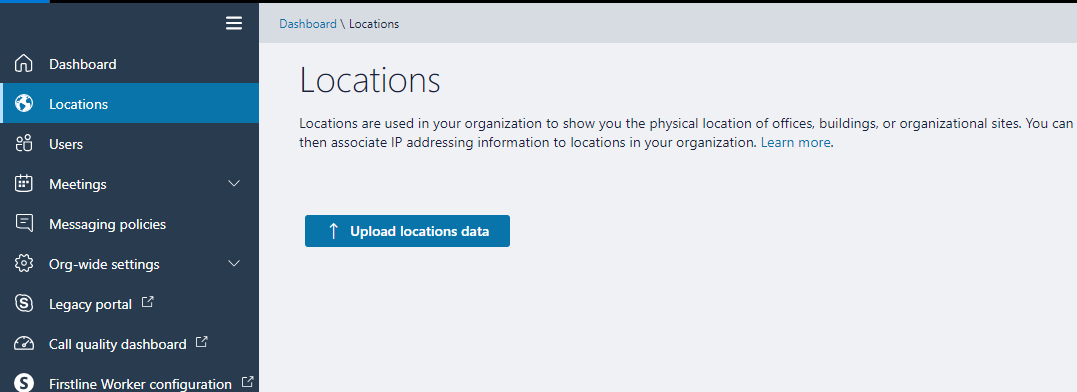The image size is (1077, 392).
Task: Expand the Org-wide settings chevron
Action: tap(234, 264)
